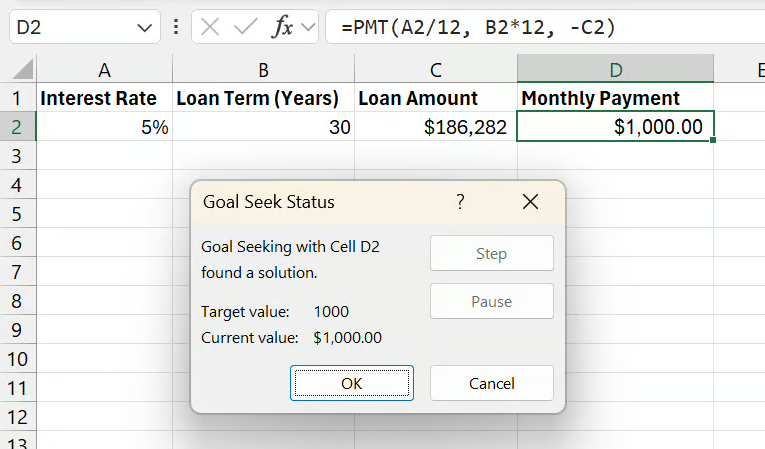This screenshot has width=765, height=449.
Task: Click the Insert Function fx icon
Action: [x=283, y=27]
